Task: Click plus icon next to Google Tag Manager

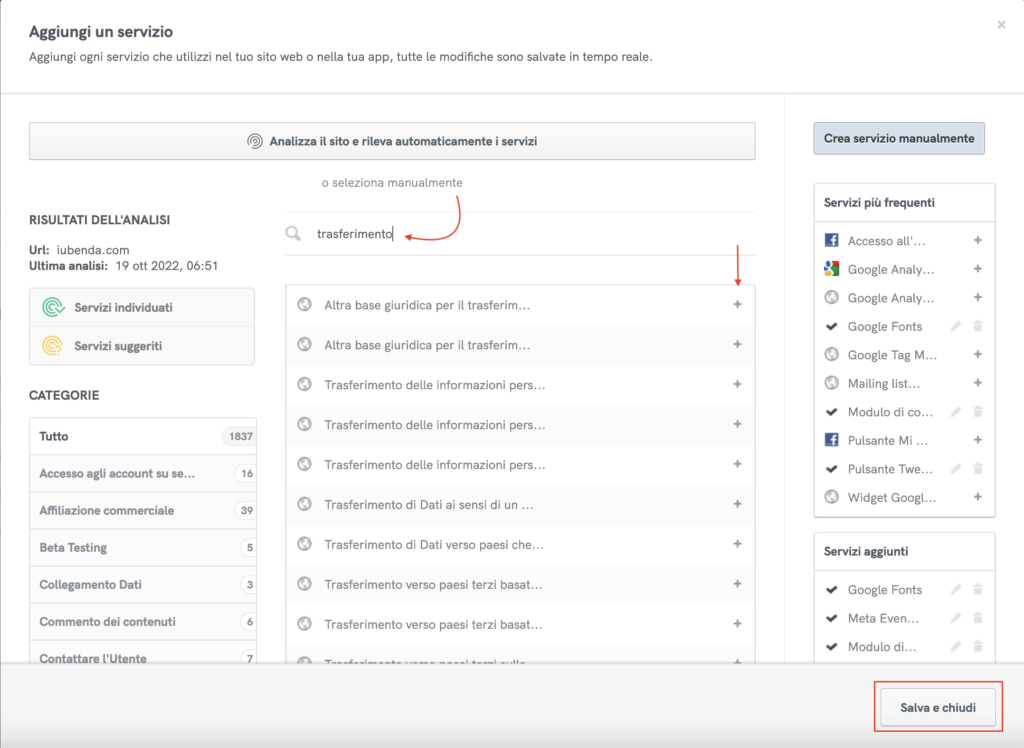Action: [977, 355]
